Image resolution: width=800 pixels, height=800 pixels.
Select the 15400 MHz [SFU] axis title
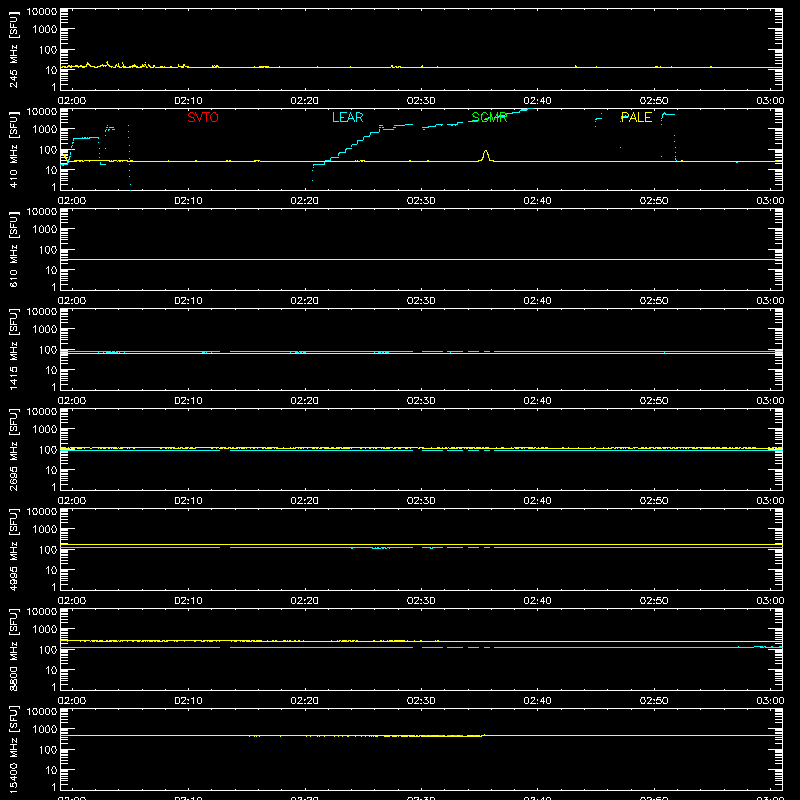coord(13,749)
